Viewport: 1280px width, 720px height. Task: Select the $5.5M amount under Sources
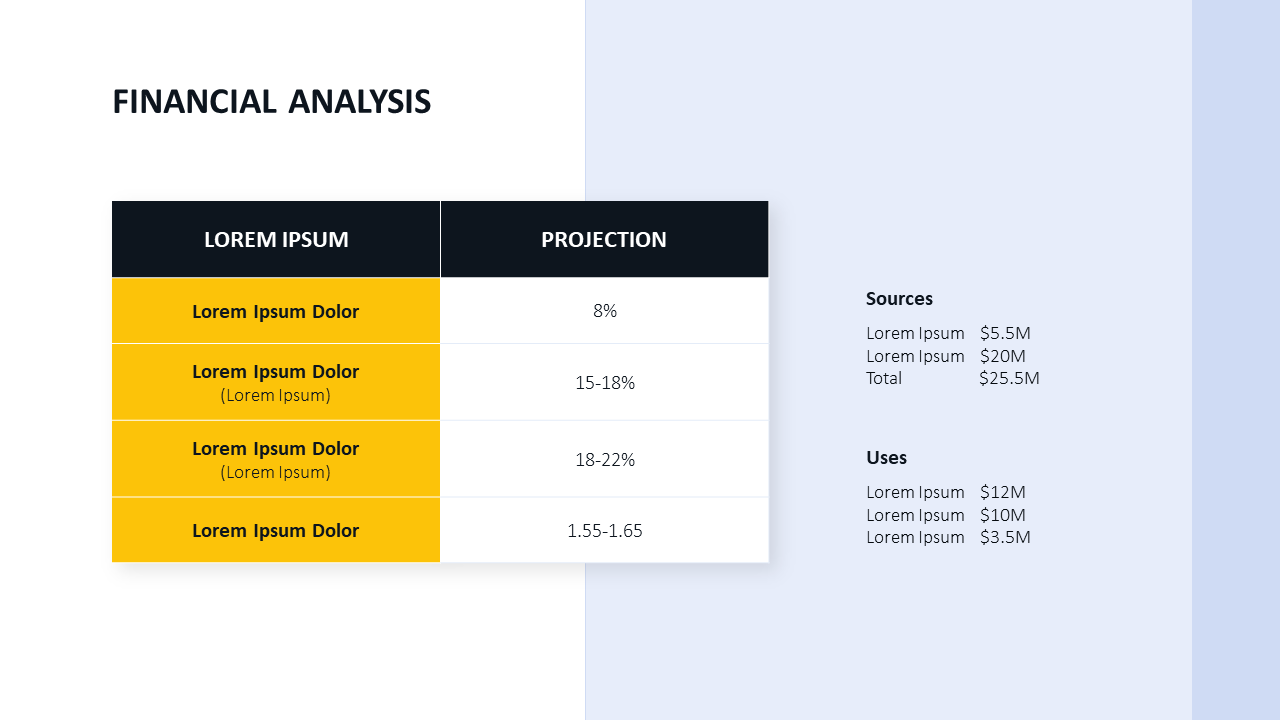click(x=1005, y=333)
